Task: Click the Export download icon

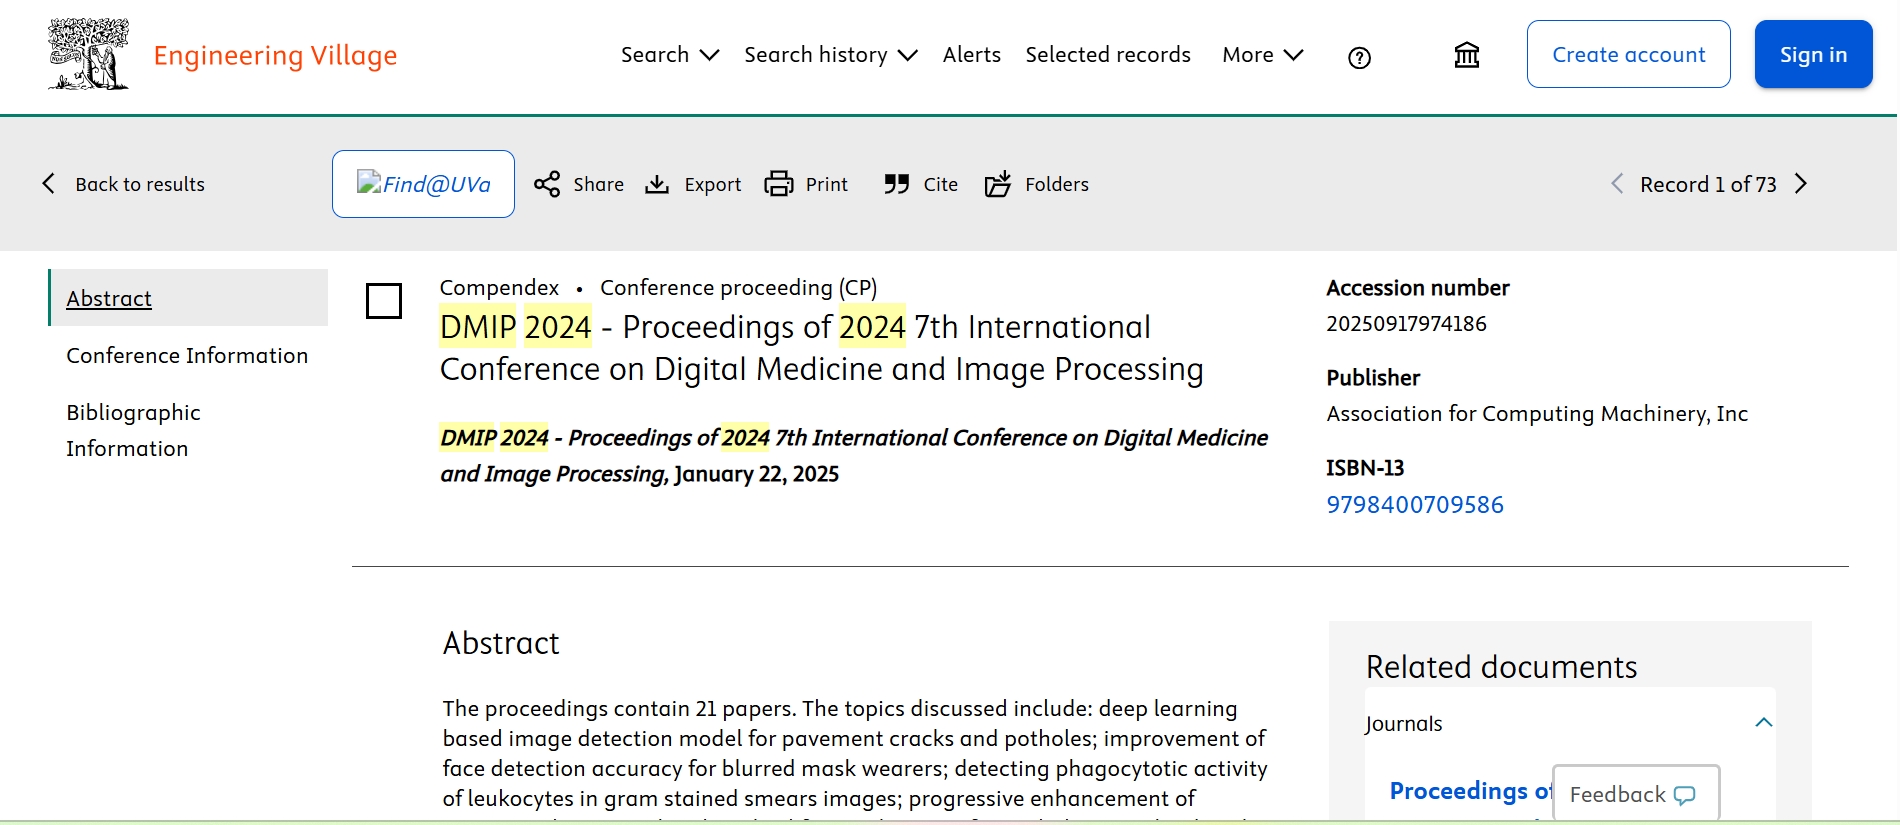Action: [x=657, y=184]
